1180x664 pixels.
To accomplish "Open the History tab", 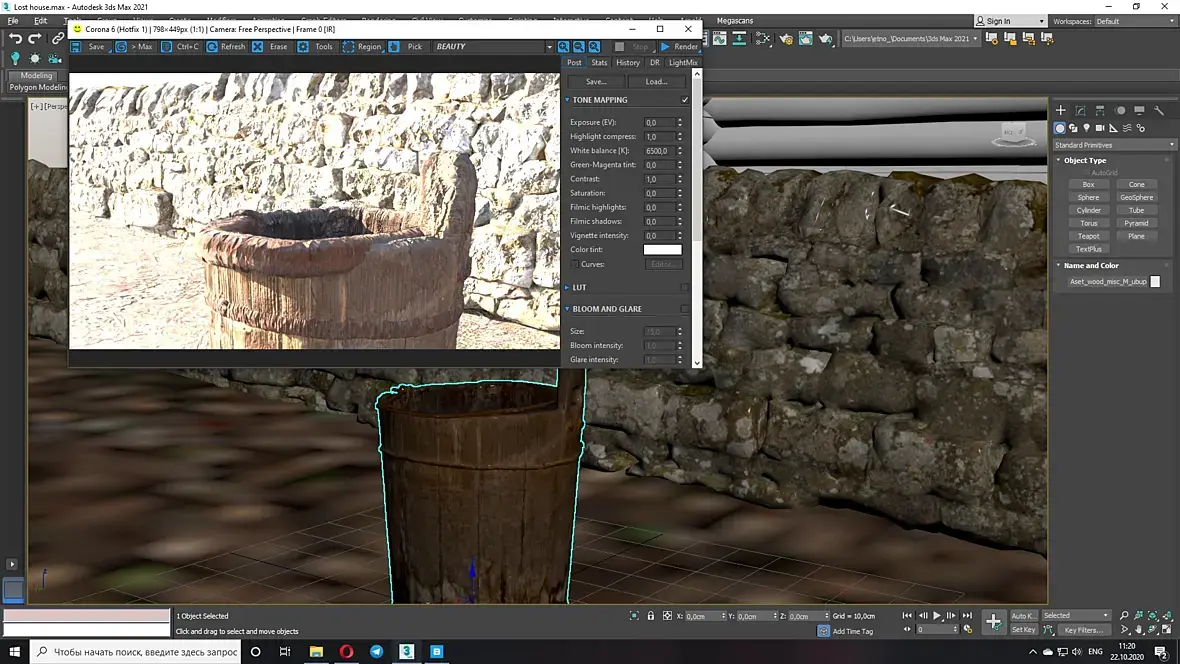I will coord(628,62).
